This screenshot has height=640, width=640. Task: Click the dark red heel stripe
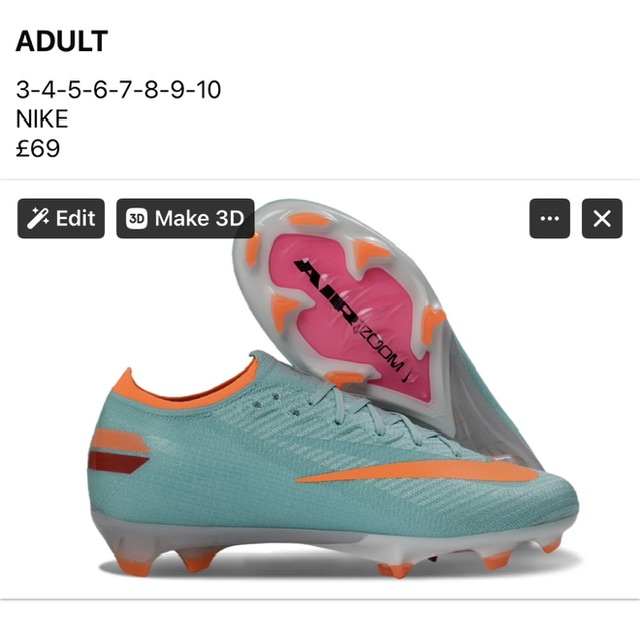(118, 462)
